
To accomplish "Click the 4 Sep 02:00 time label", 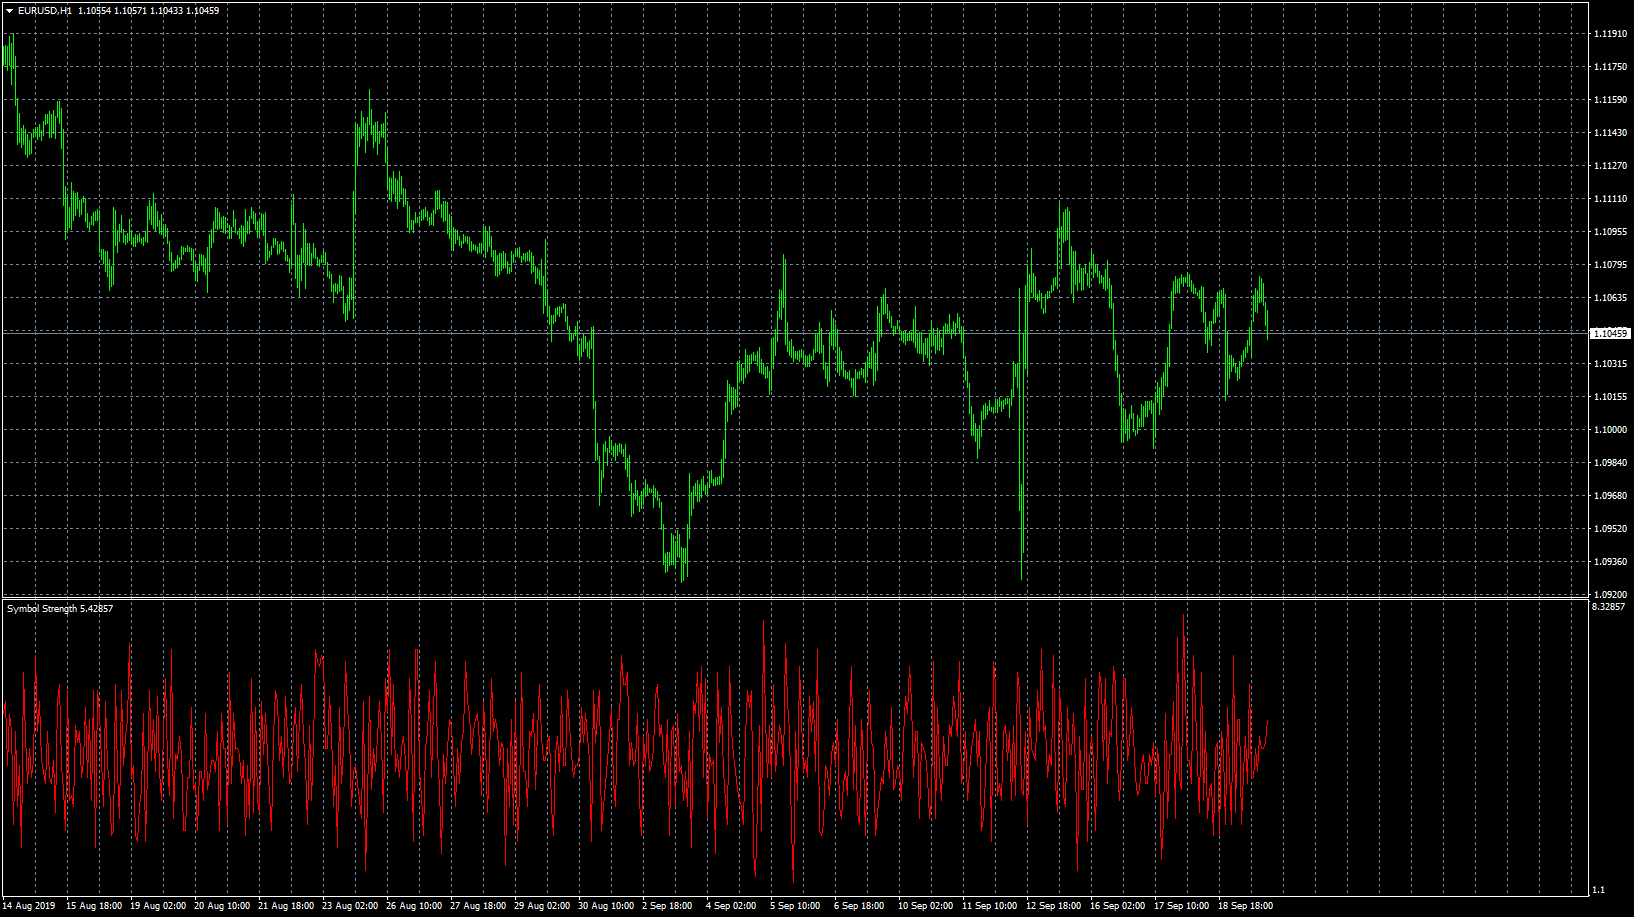I will point(731,906).
